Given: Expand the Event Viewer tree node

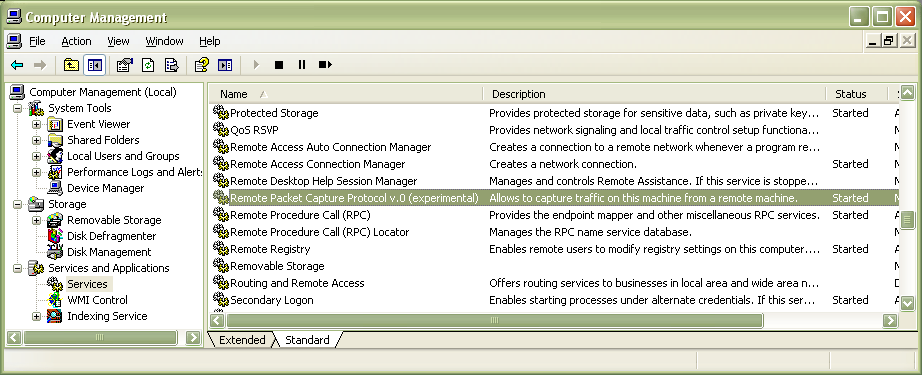Looking at the screenshot, I should (x=36, y=124).
